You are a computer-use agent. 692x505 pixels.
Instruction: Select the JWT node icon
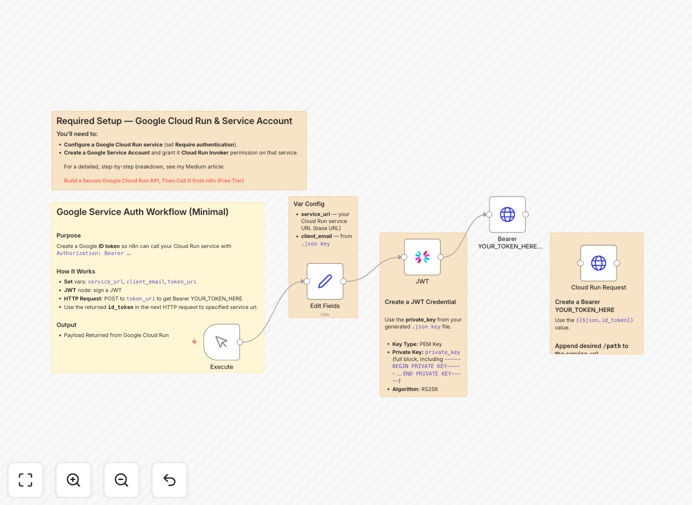422,257
